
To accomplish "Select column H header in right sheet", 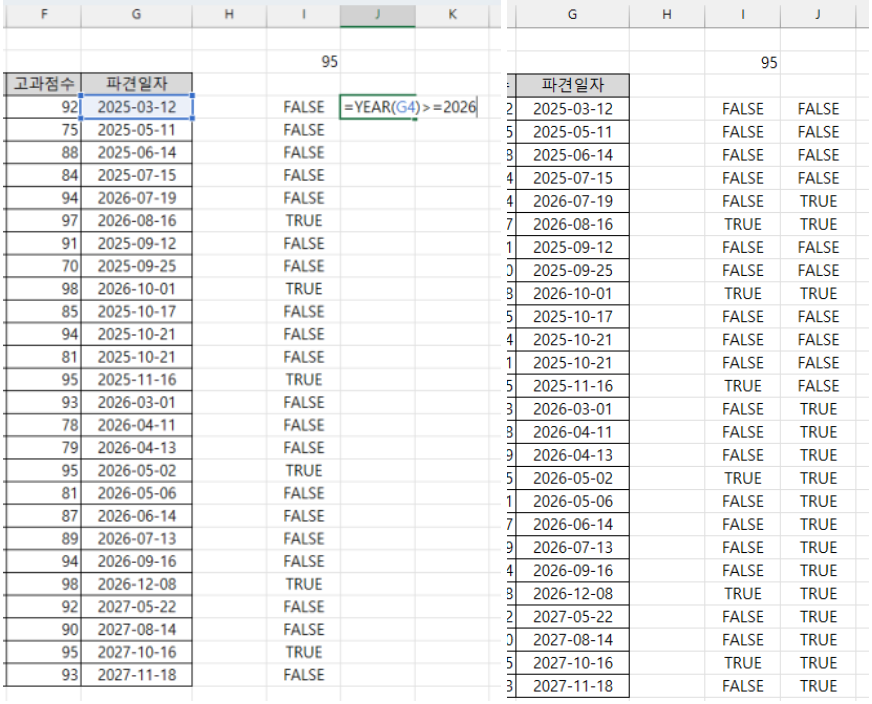I will [667, 15].
